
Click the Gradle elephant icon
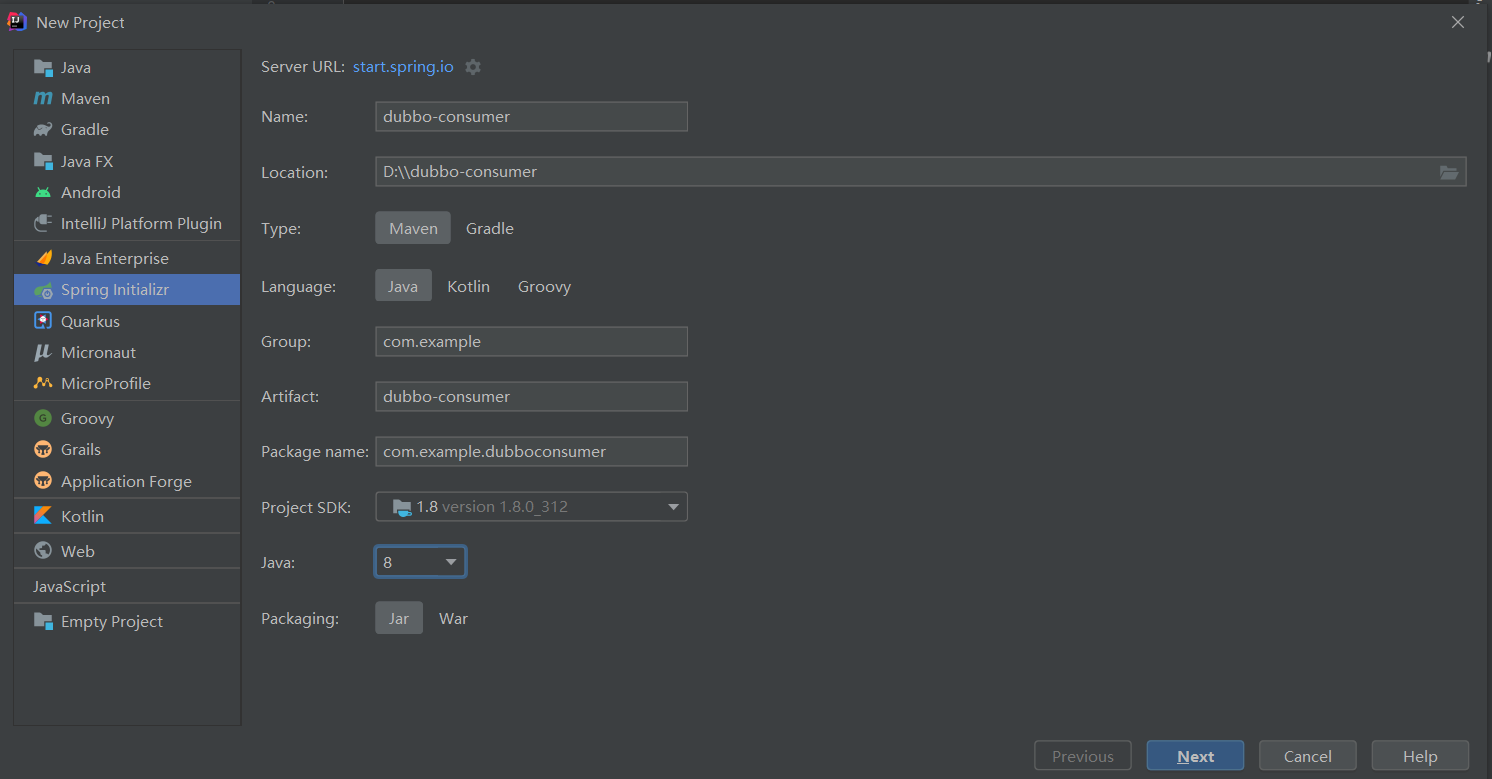[x=43, y=130]
